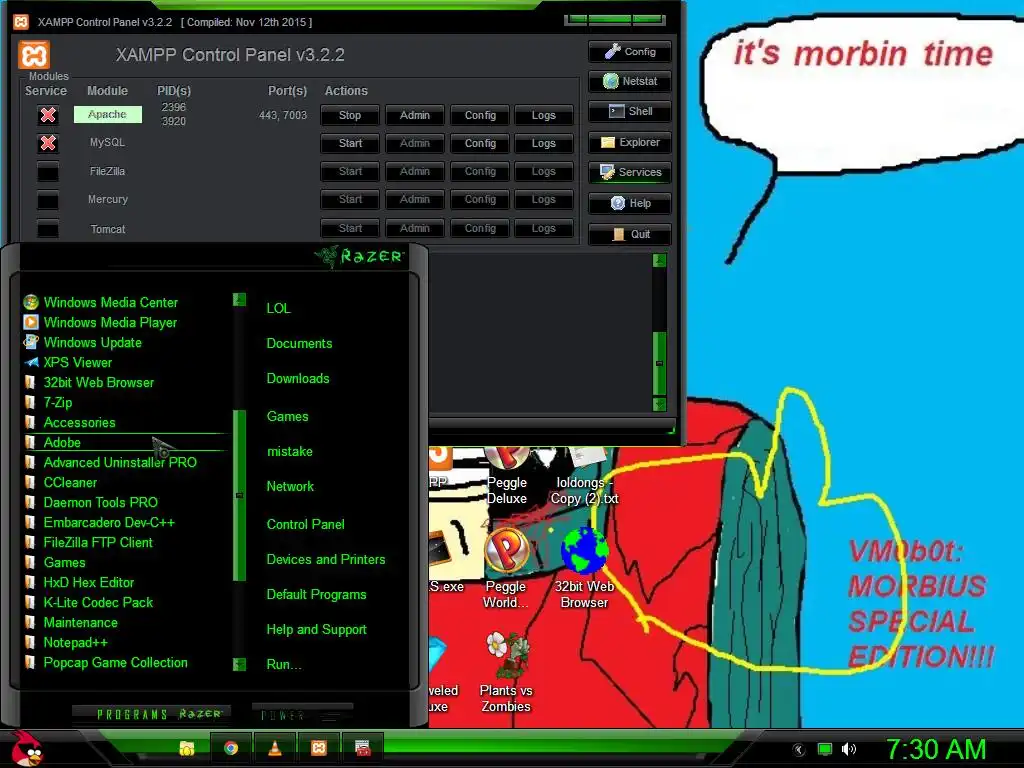Click the XAMPP logo in the control panel header
This screenshot has height=768, width=1024.
click(x=34, y=55)
